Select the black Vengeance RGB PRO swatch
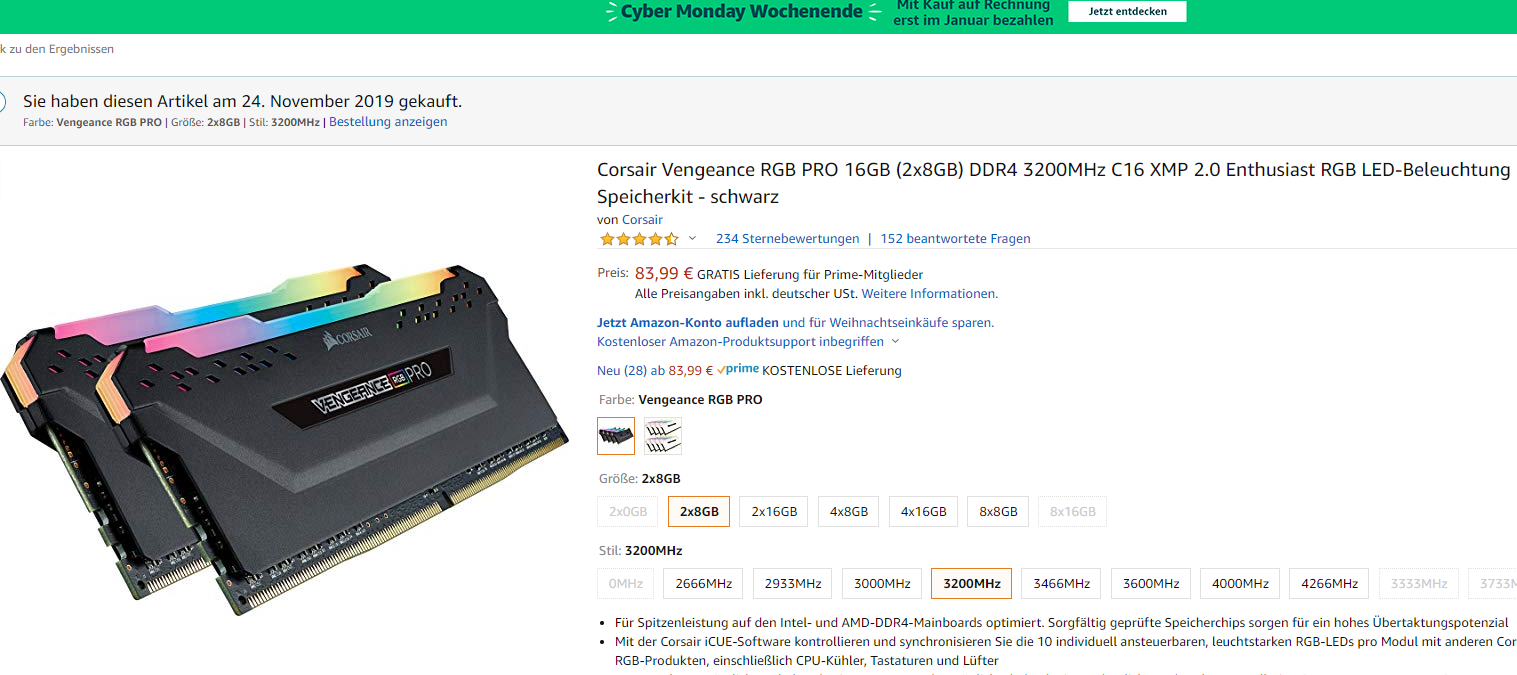The width and height of the screenshot is (1517, 675). click(616, 436)
